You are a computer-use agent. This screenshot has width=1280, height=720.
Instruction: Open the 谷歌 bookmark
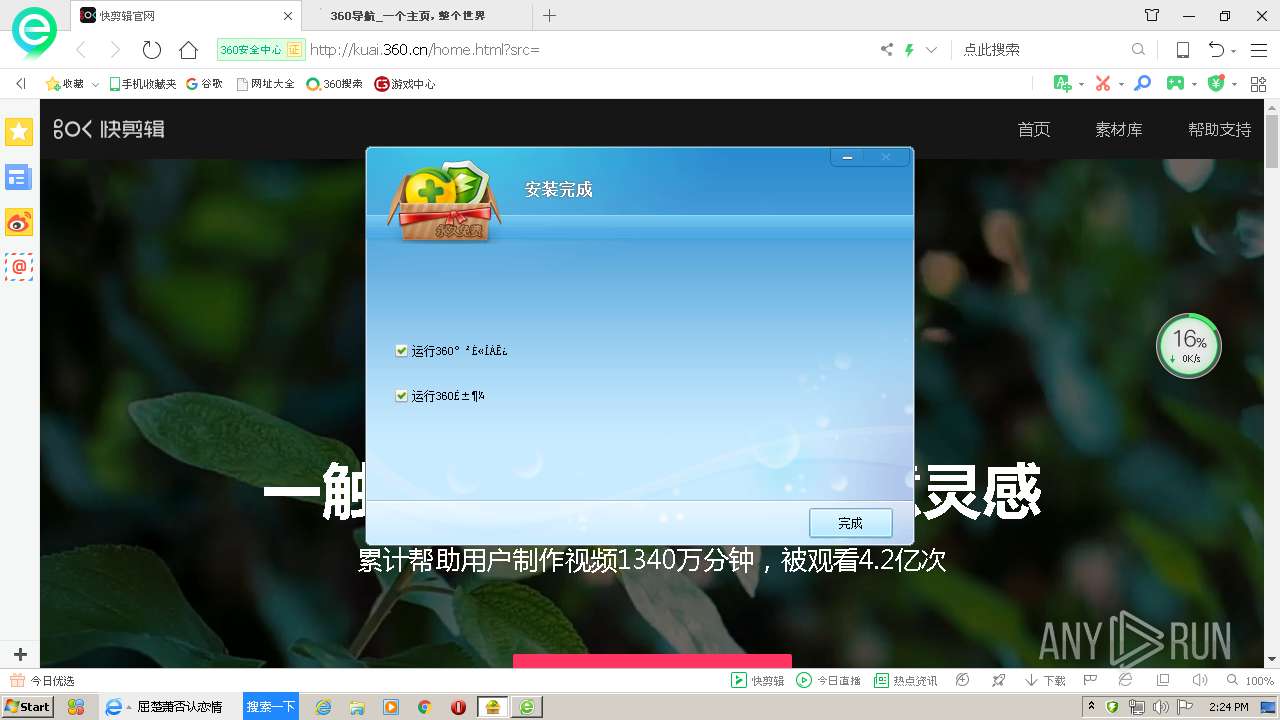[x=205, y=84]
